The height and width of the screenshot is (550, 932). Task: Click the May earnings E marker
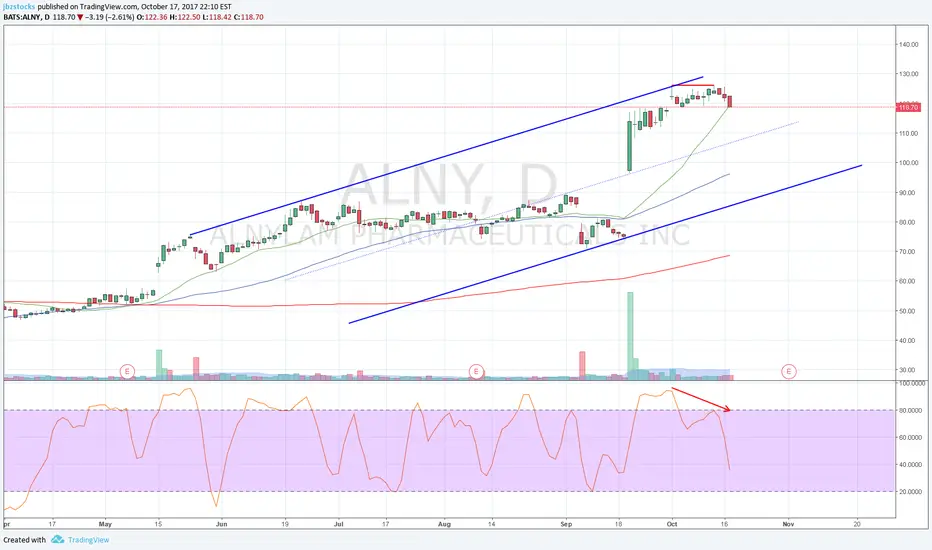pos(127,372)
